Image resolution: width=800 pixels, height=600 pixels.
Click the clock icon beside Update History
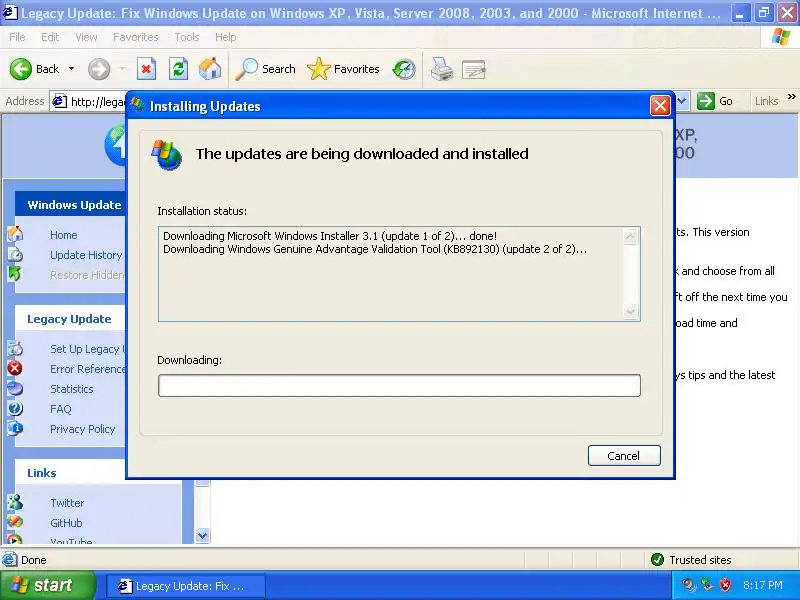pos(15,254)
